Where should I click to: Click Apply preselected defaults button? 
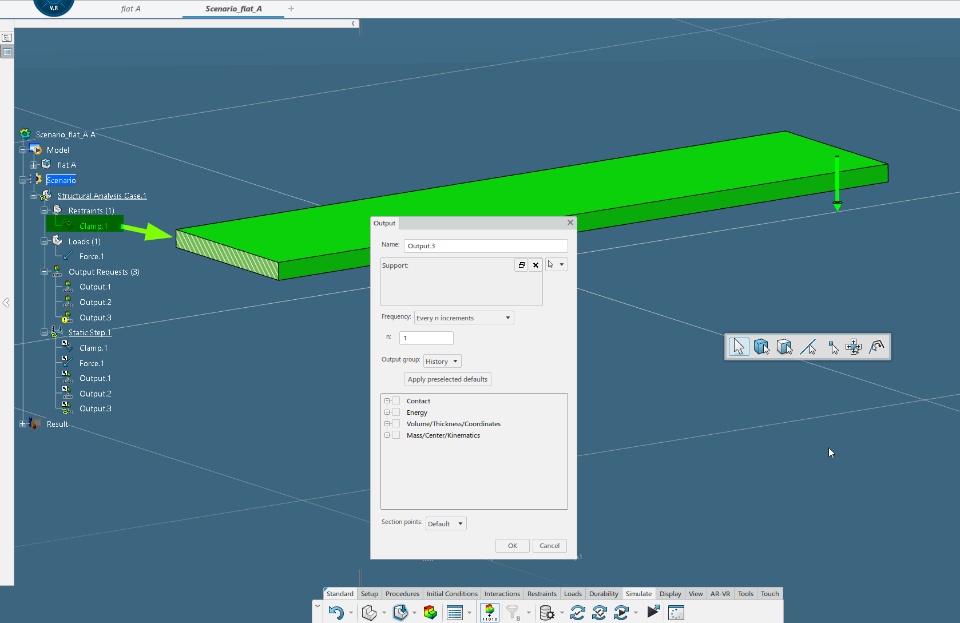448,379
